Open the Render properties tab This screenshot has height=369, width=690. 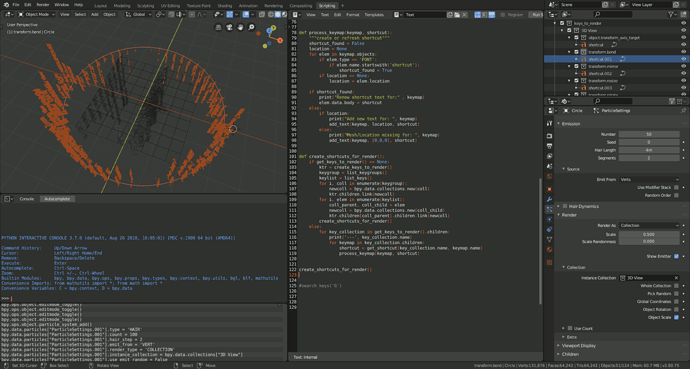(549, 136)
